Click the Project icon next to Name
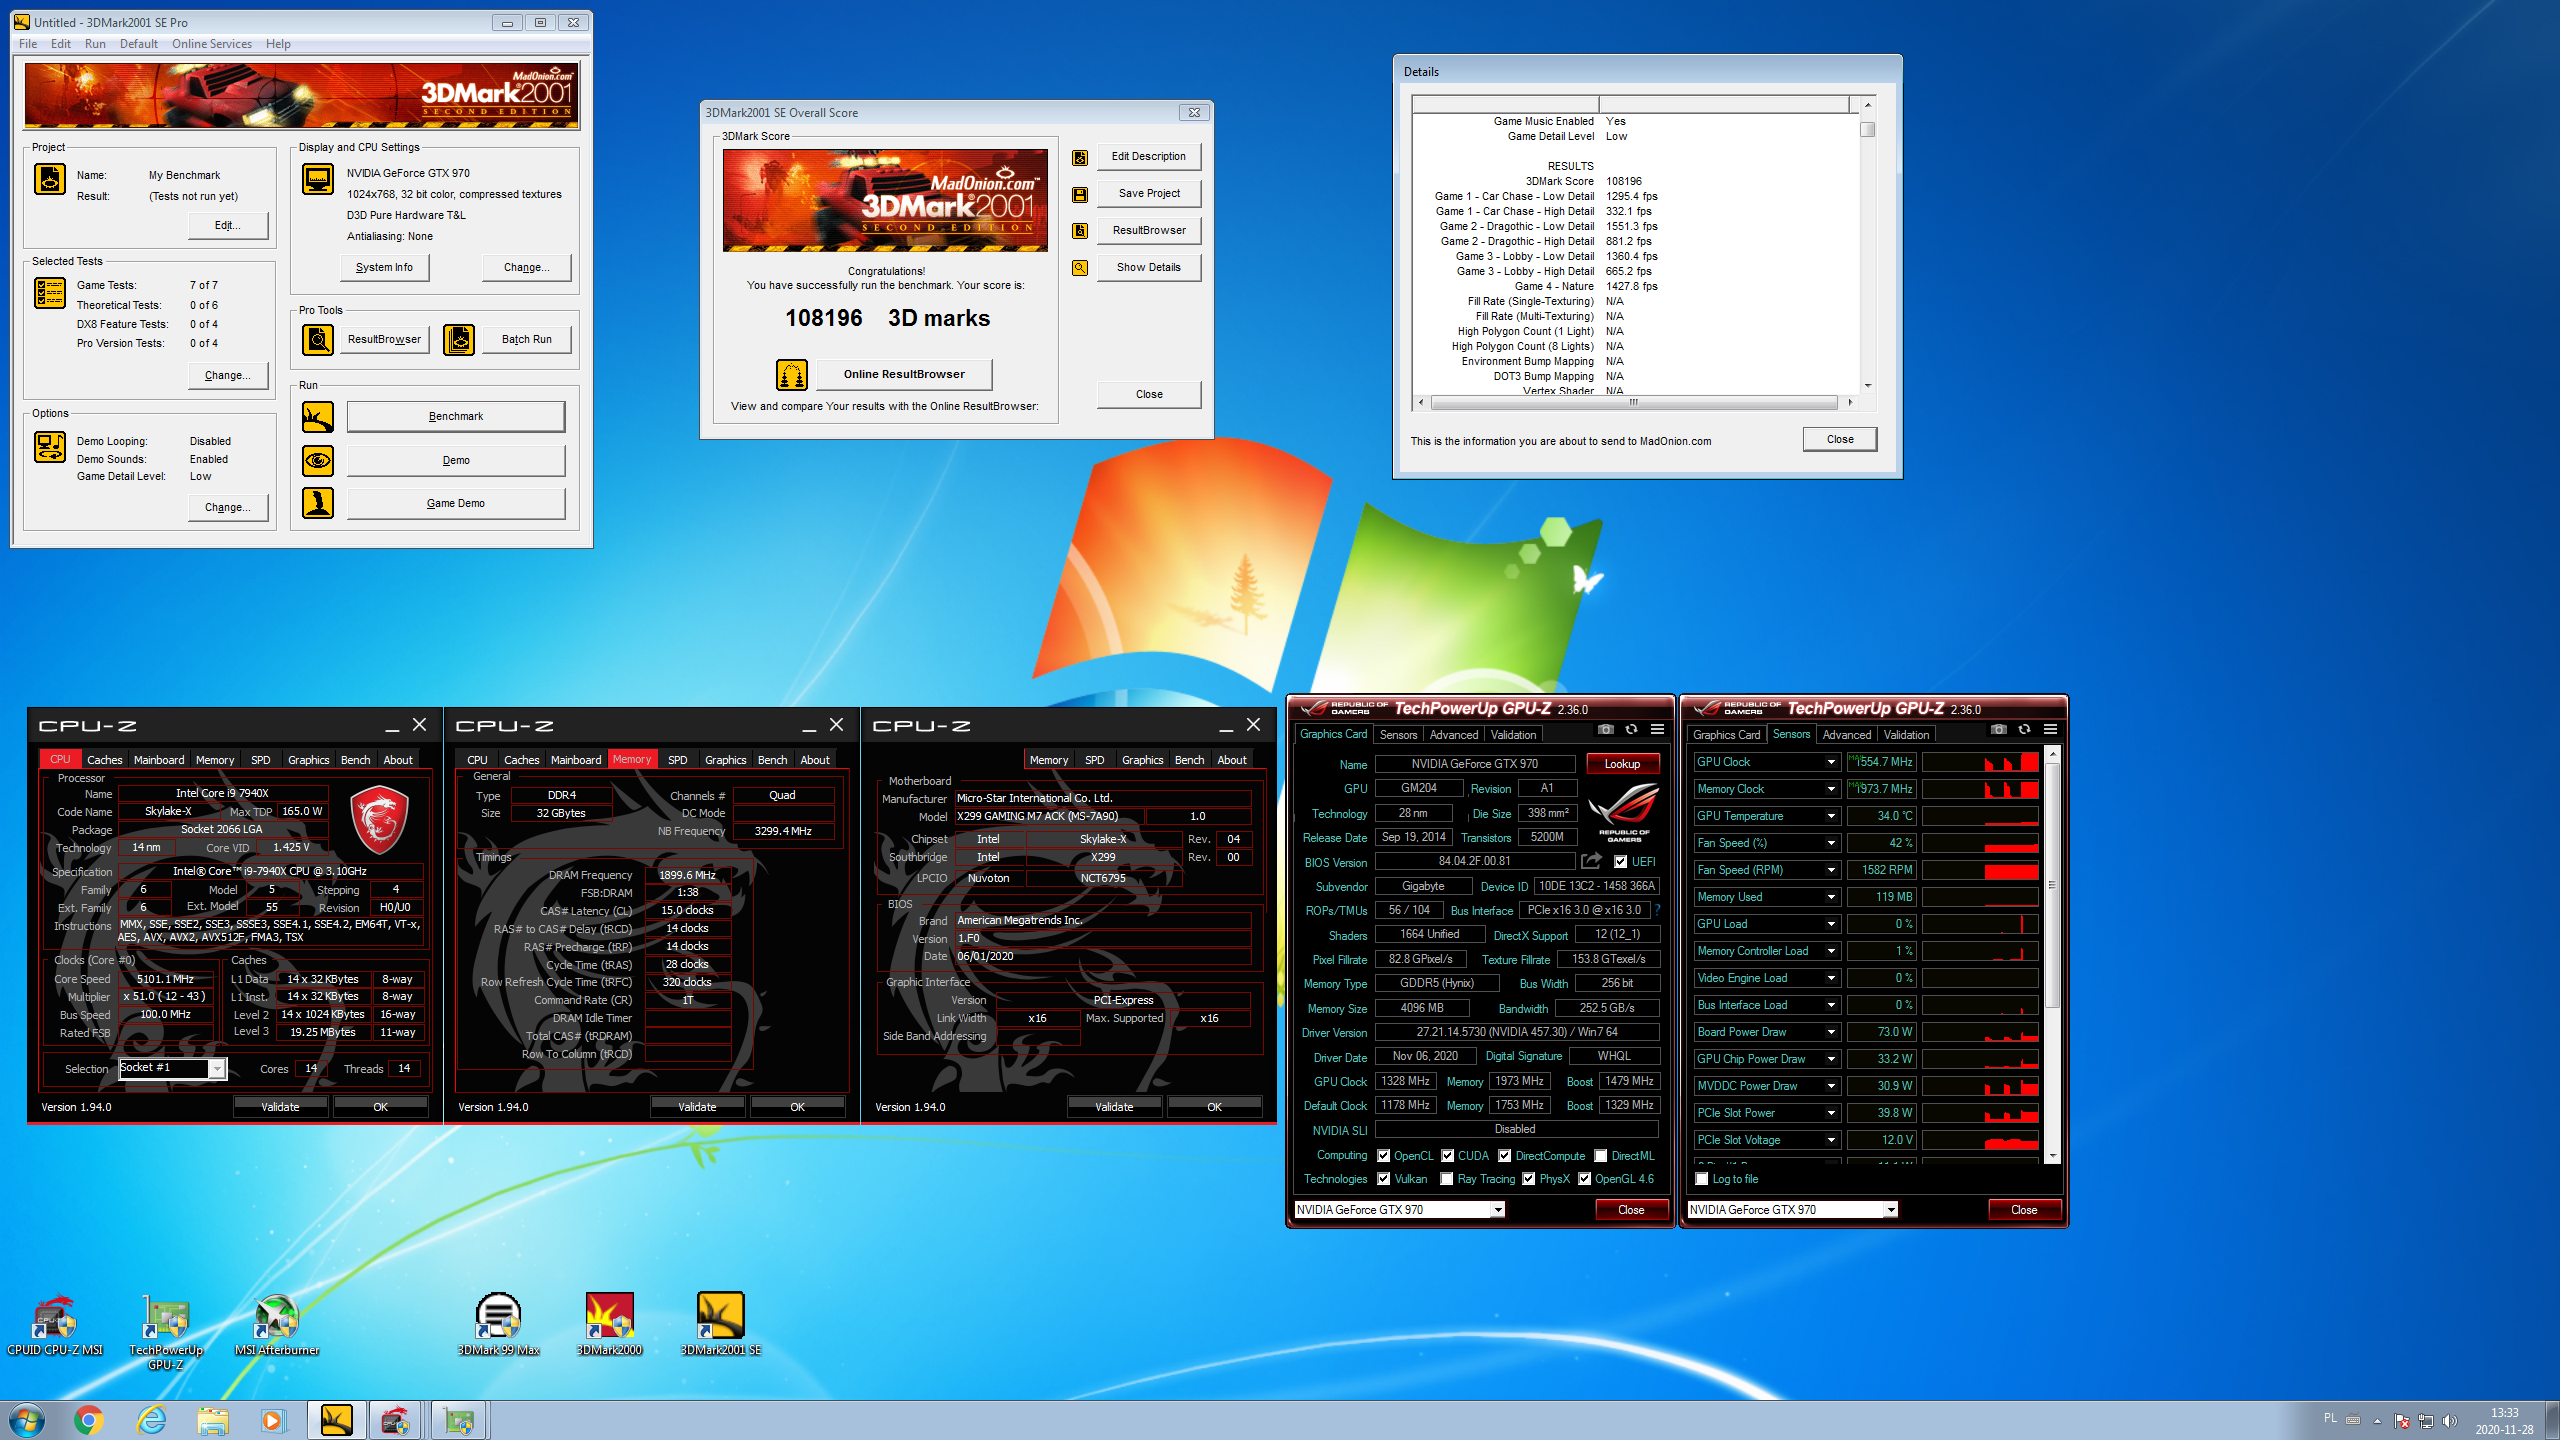Image resolution: width=2560 pixels, height=1440 pixels. [x=50, y=179]
